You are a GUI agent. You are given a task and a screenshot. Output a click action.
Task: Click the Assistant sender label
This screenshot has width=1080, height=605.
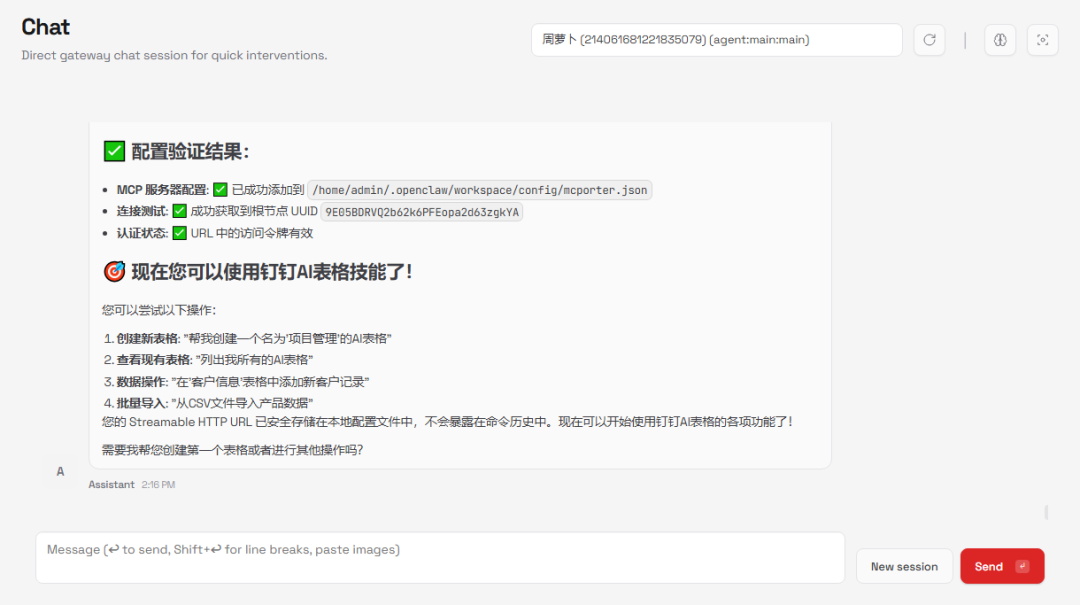(x=111, y=484)
